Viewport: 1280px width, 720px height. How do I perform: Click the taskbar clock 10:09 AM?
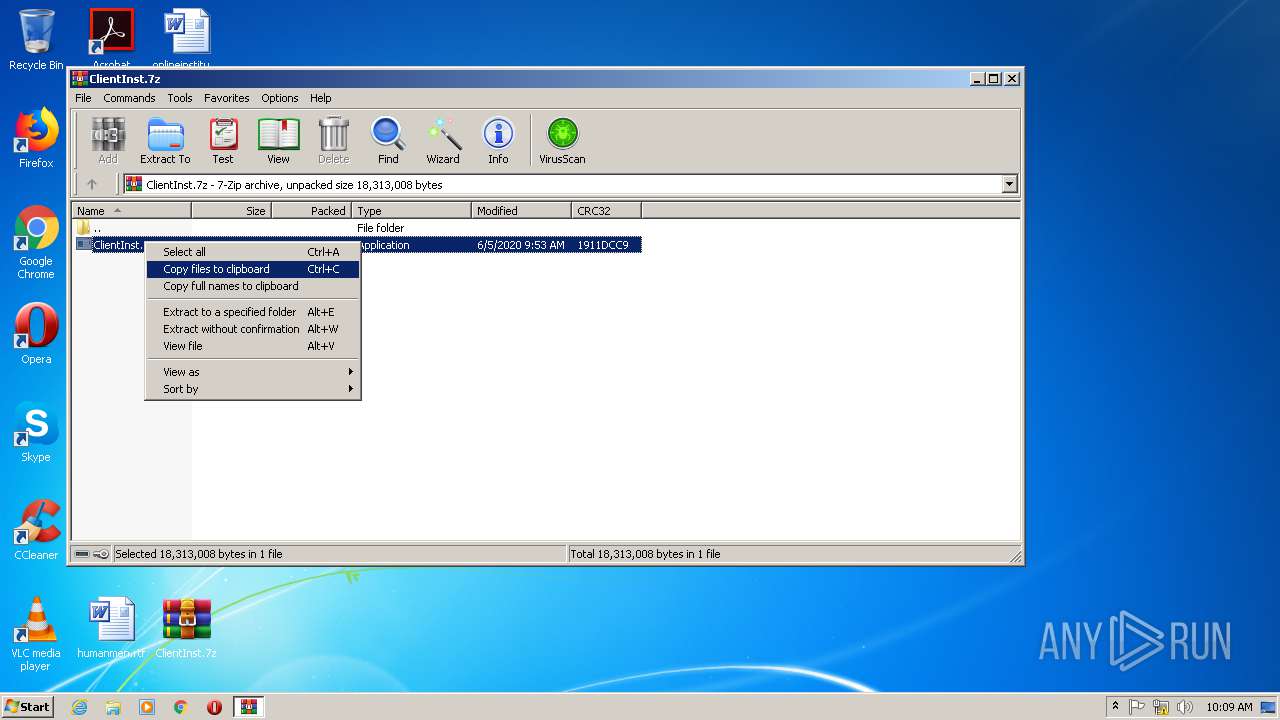1229,707
